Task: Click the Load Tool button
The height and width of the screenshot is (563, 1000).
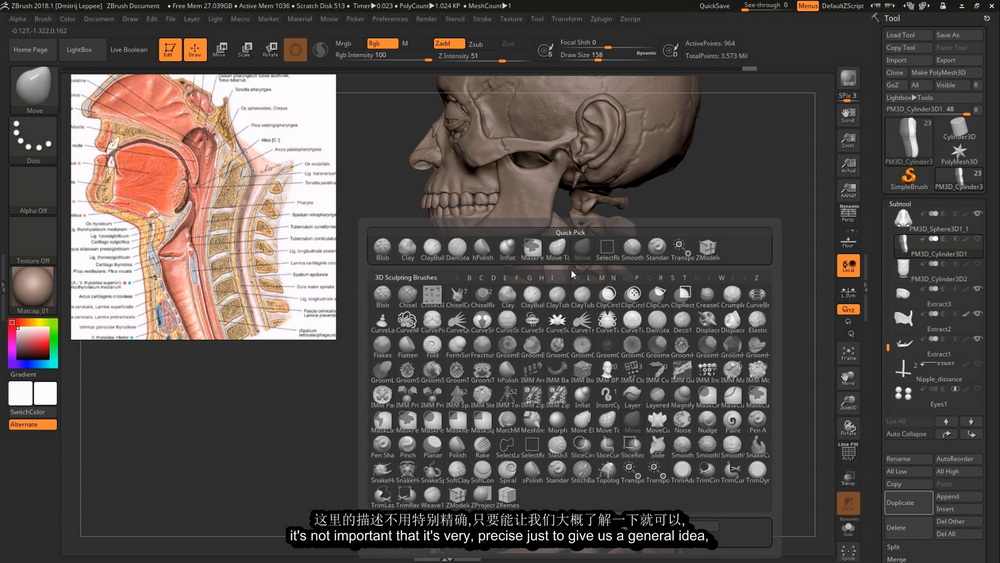Action: point(908,35)
